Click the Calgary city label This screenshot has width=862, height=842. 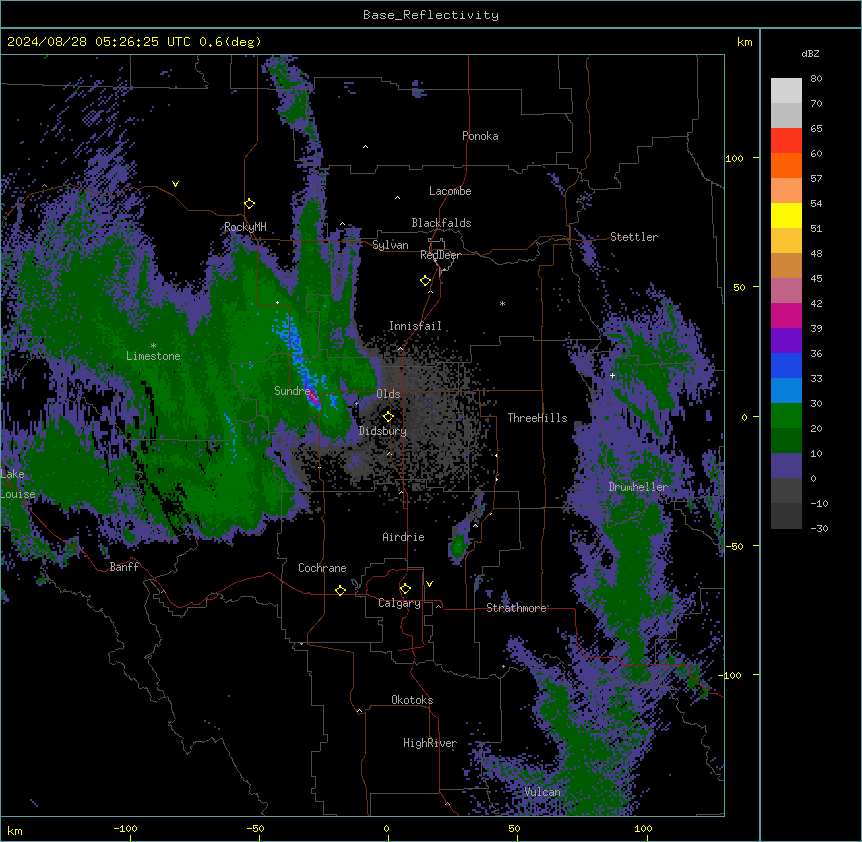(x=399, y=603)
